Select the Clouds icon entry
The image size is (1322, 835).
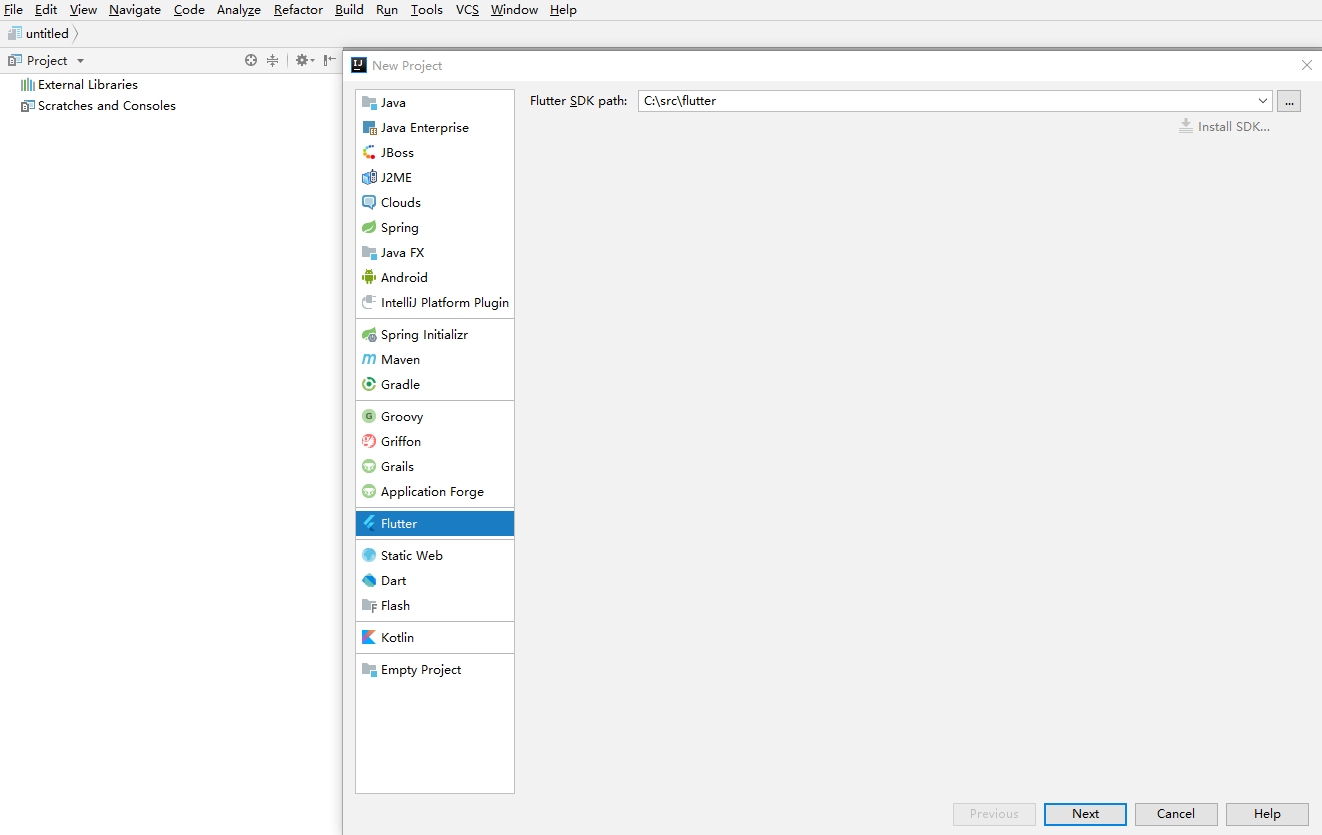[369, 203]
